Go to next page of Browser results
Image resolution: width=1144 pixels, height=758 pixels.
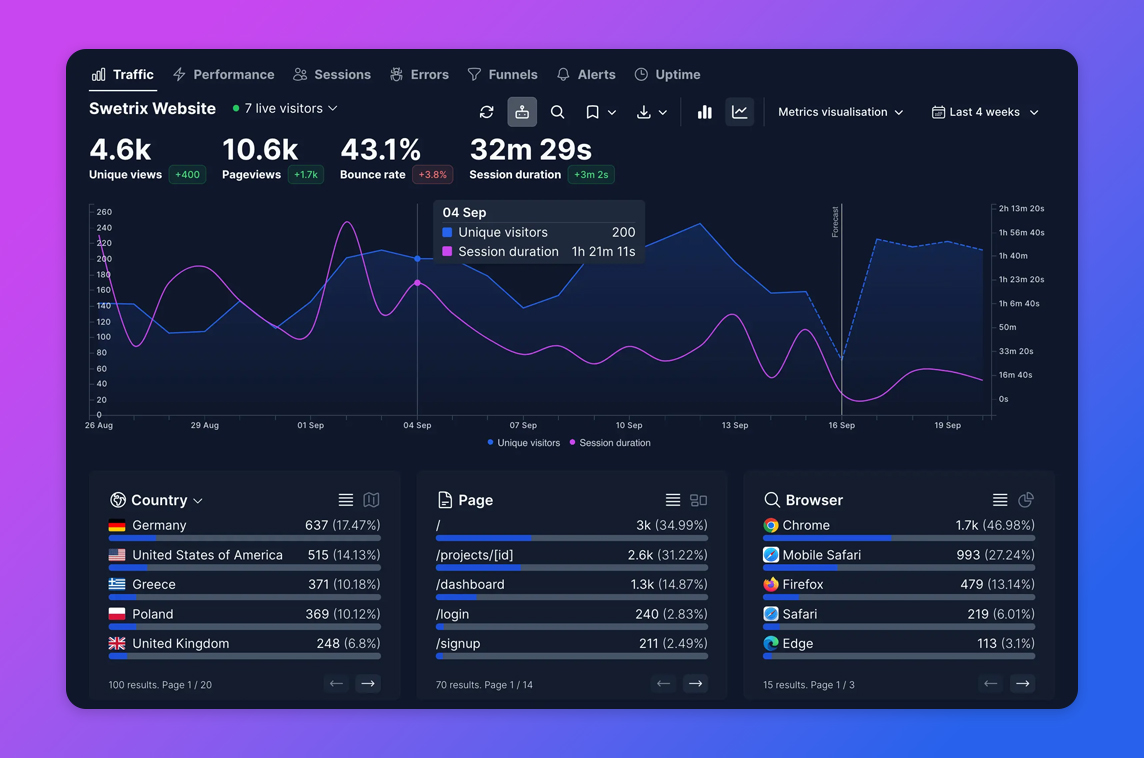(1022, 684)
